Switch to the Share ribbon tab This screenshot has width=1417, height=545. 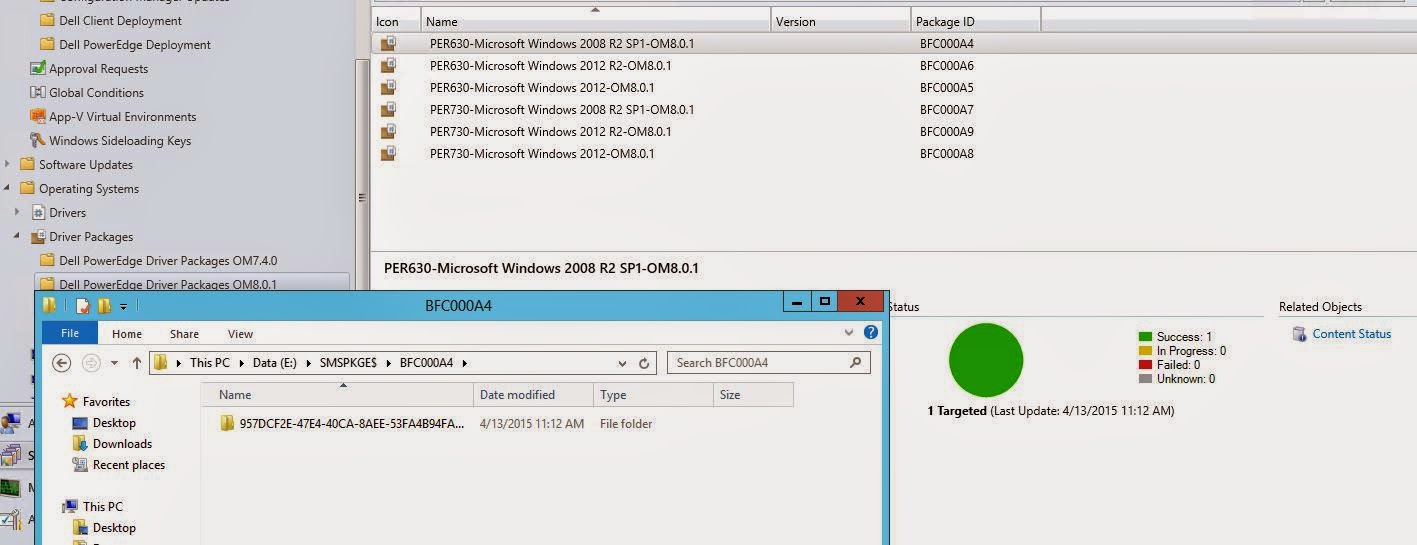(184, 334)
